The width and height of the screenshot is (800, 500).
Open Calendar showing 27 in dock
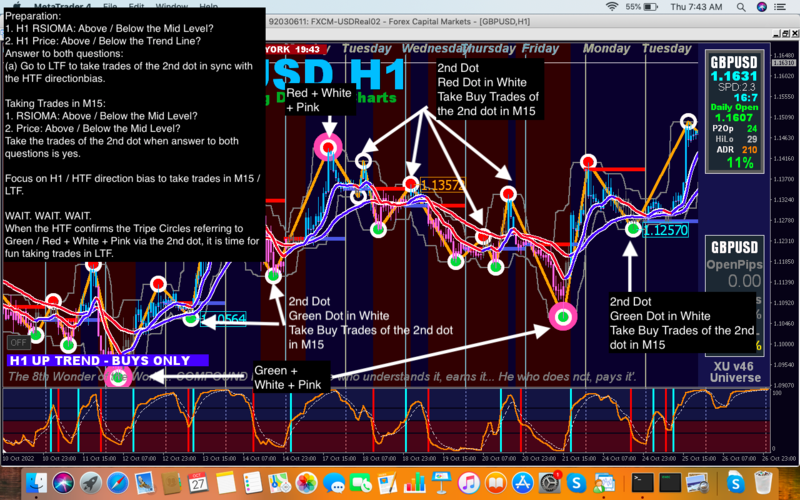pyautogui.click(x=198, y=482)
